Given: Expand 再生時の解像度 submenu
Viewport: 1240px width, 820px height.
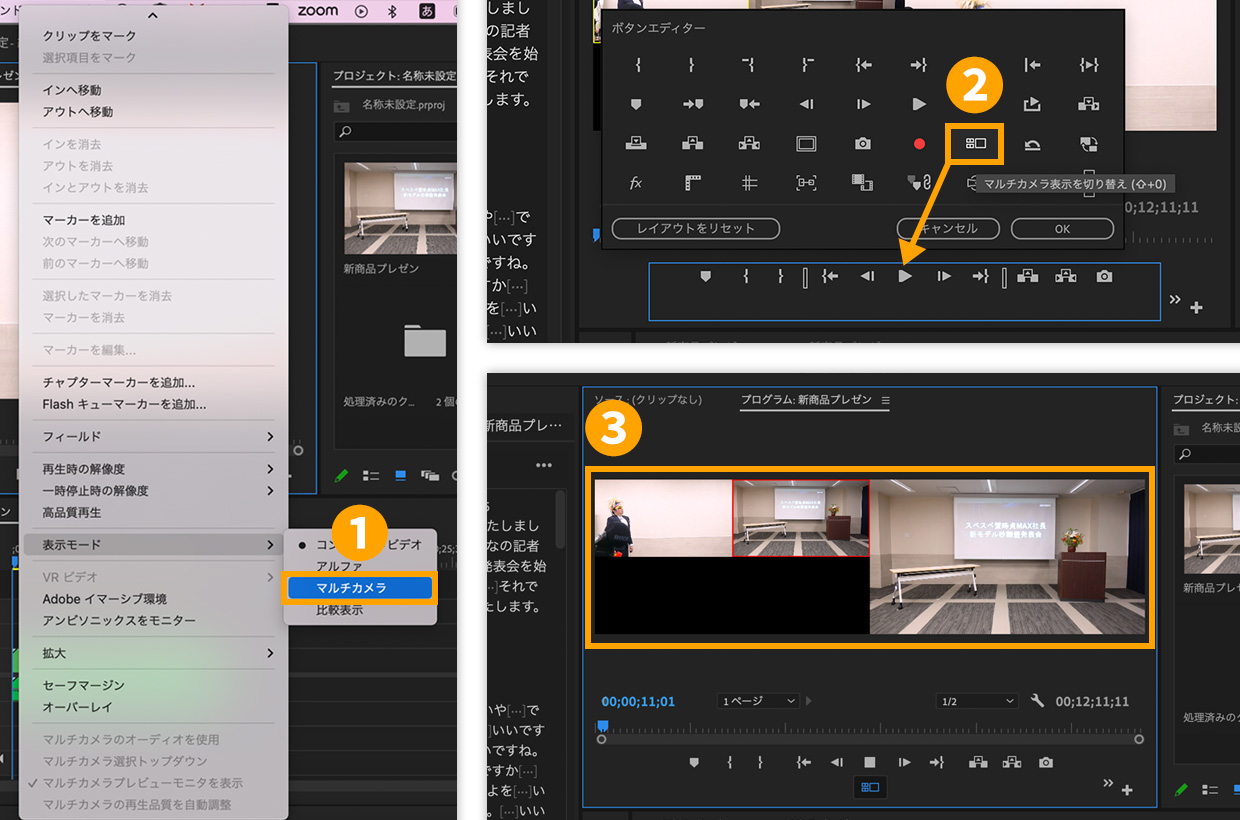Looking at the screenshot, I should 153,469.
